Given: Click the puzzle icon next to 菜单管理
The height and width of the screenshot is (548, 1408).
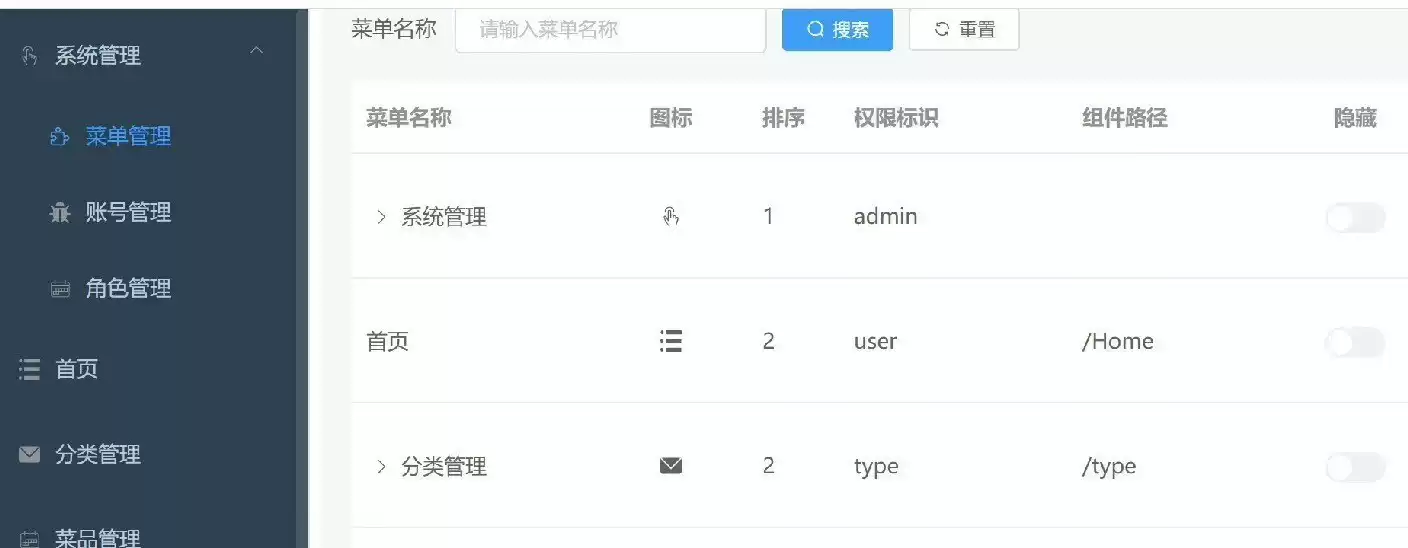Looking at the screenshot, I should click(x=59, y=137).
